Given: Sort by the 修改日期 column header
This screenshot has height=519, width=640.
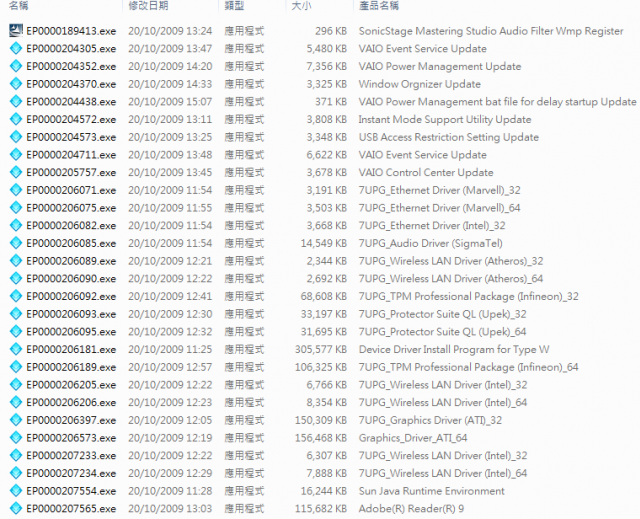Looking at the screenshot, I should click(x=148, y=5).
